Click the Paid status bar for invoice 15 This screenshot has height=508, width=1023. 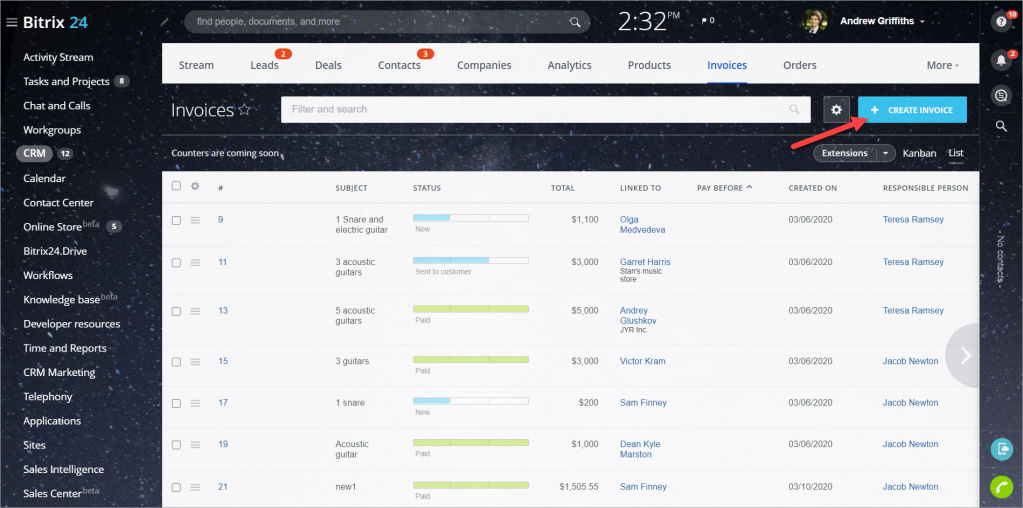pos(471,359)
